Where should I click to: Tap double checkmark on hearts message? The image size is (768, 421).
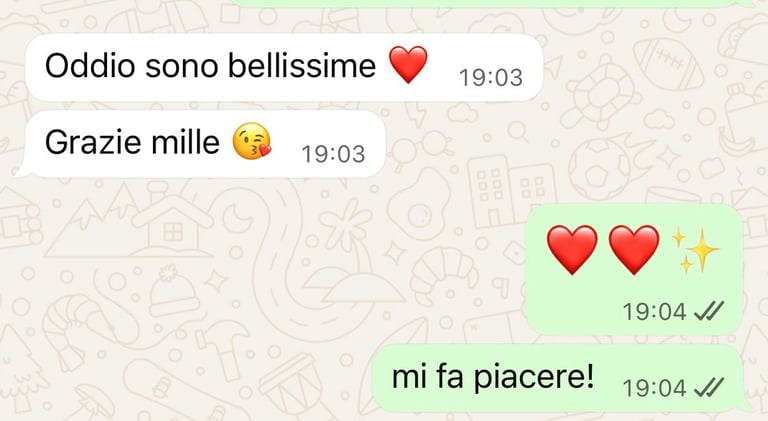coord(709,311)
